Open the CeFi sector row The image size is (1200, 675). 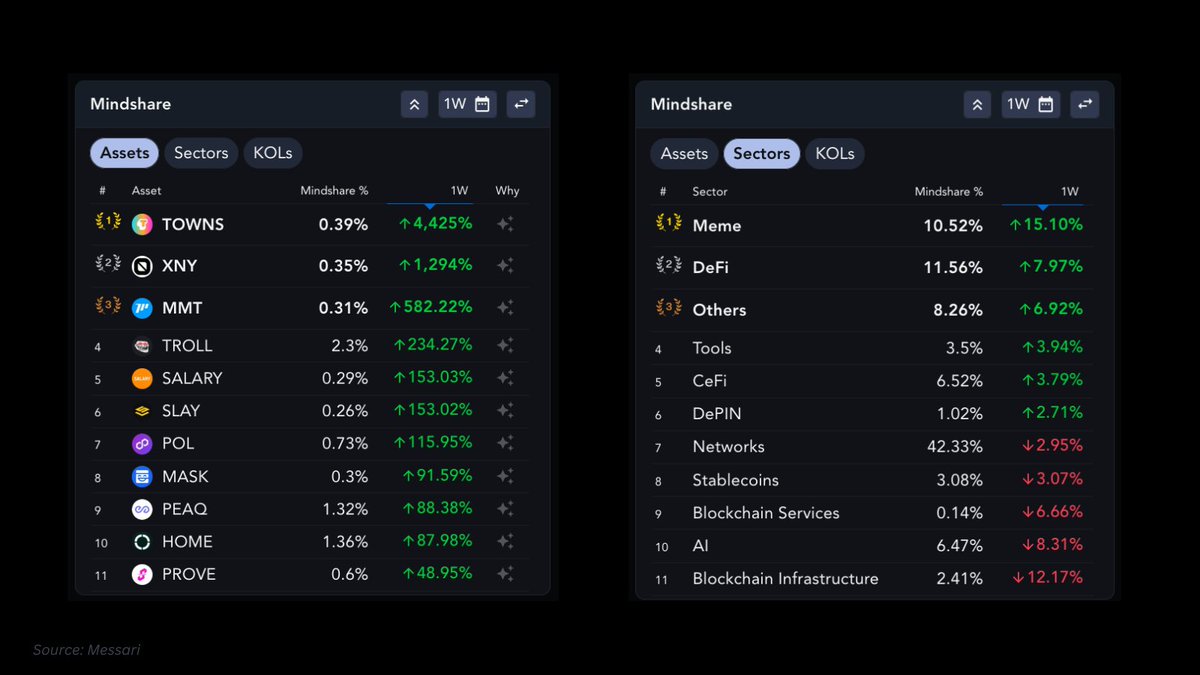pyautogui.click(x=872, y=381)
